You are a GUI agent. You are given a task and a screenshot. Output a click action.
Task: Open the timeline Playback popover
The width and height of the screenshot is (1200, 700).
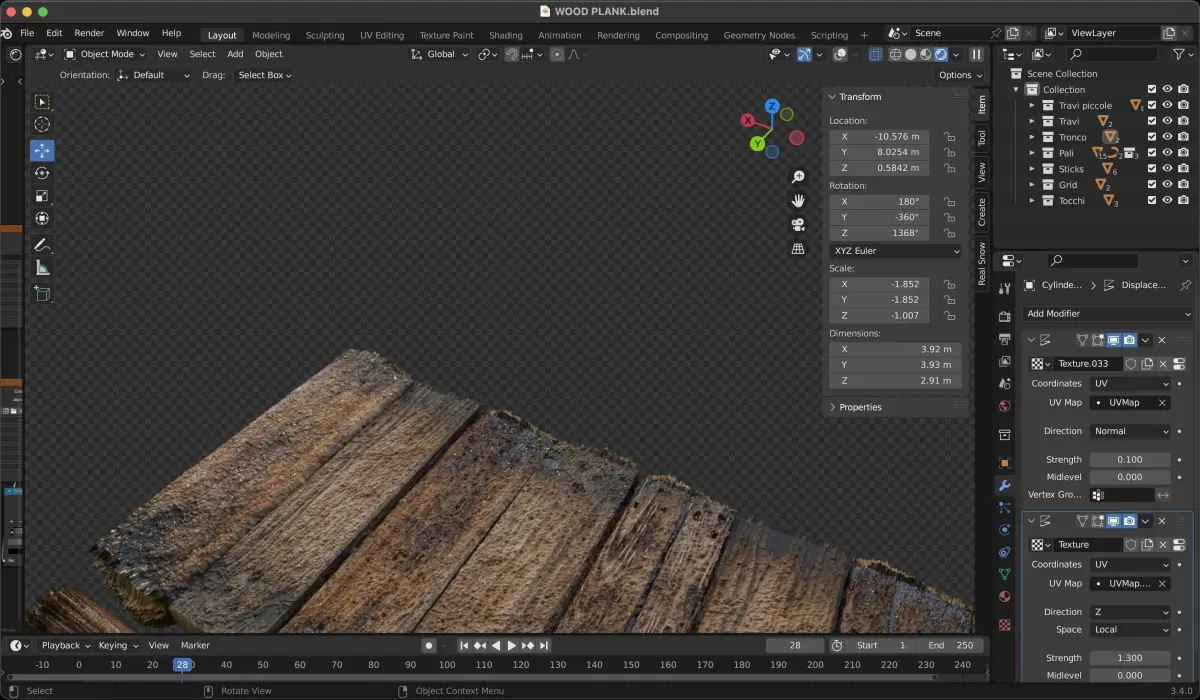66,645
